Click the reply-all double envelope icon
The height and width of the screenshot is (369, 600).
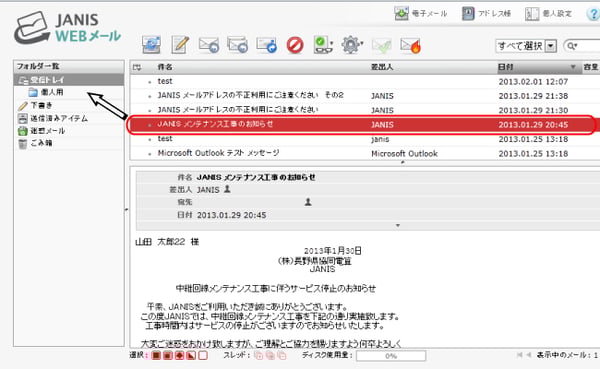237,45
